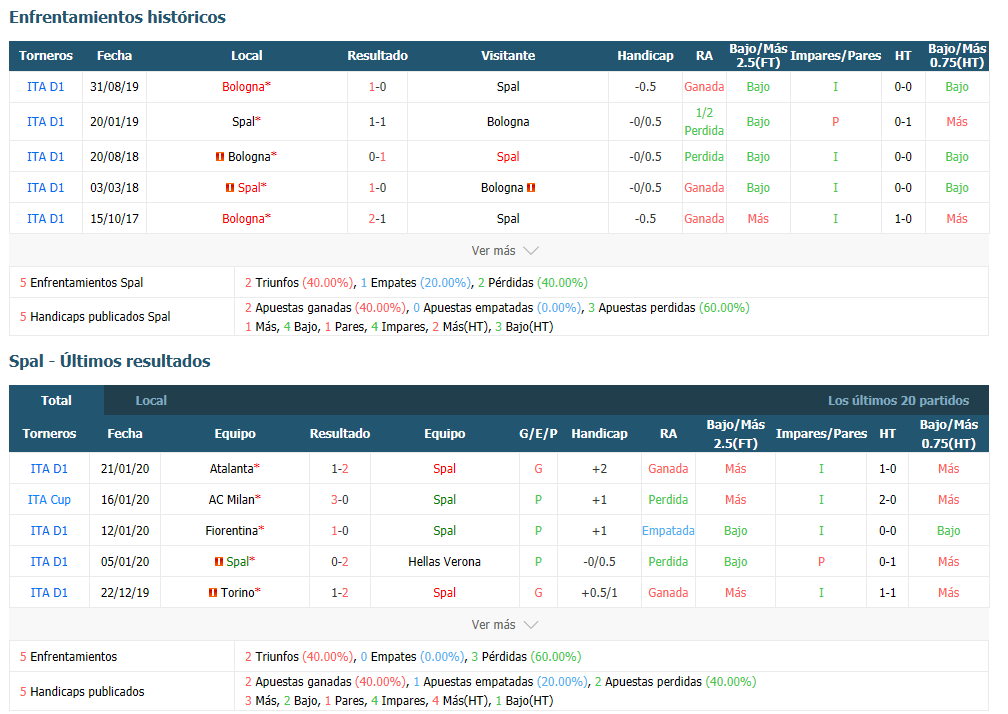This screenshot has width=1008, height=714.
Task: Click '5 Handicaps publicados Spal' label
Action: coord(95,317)
